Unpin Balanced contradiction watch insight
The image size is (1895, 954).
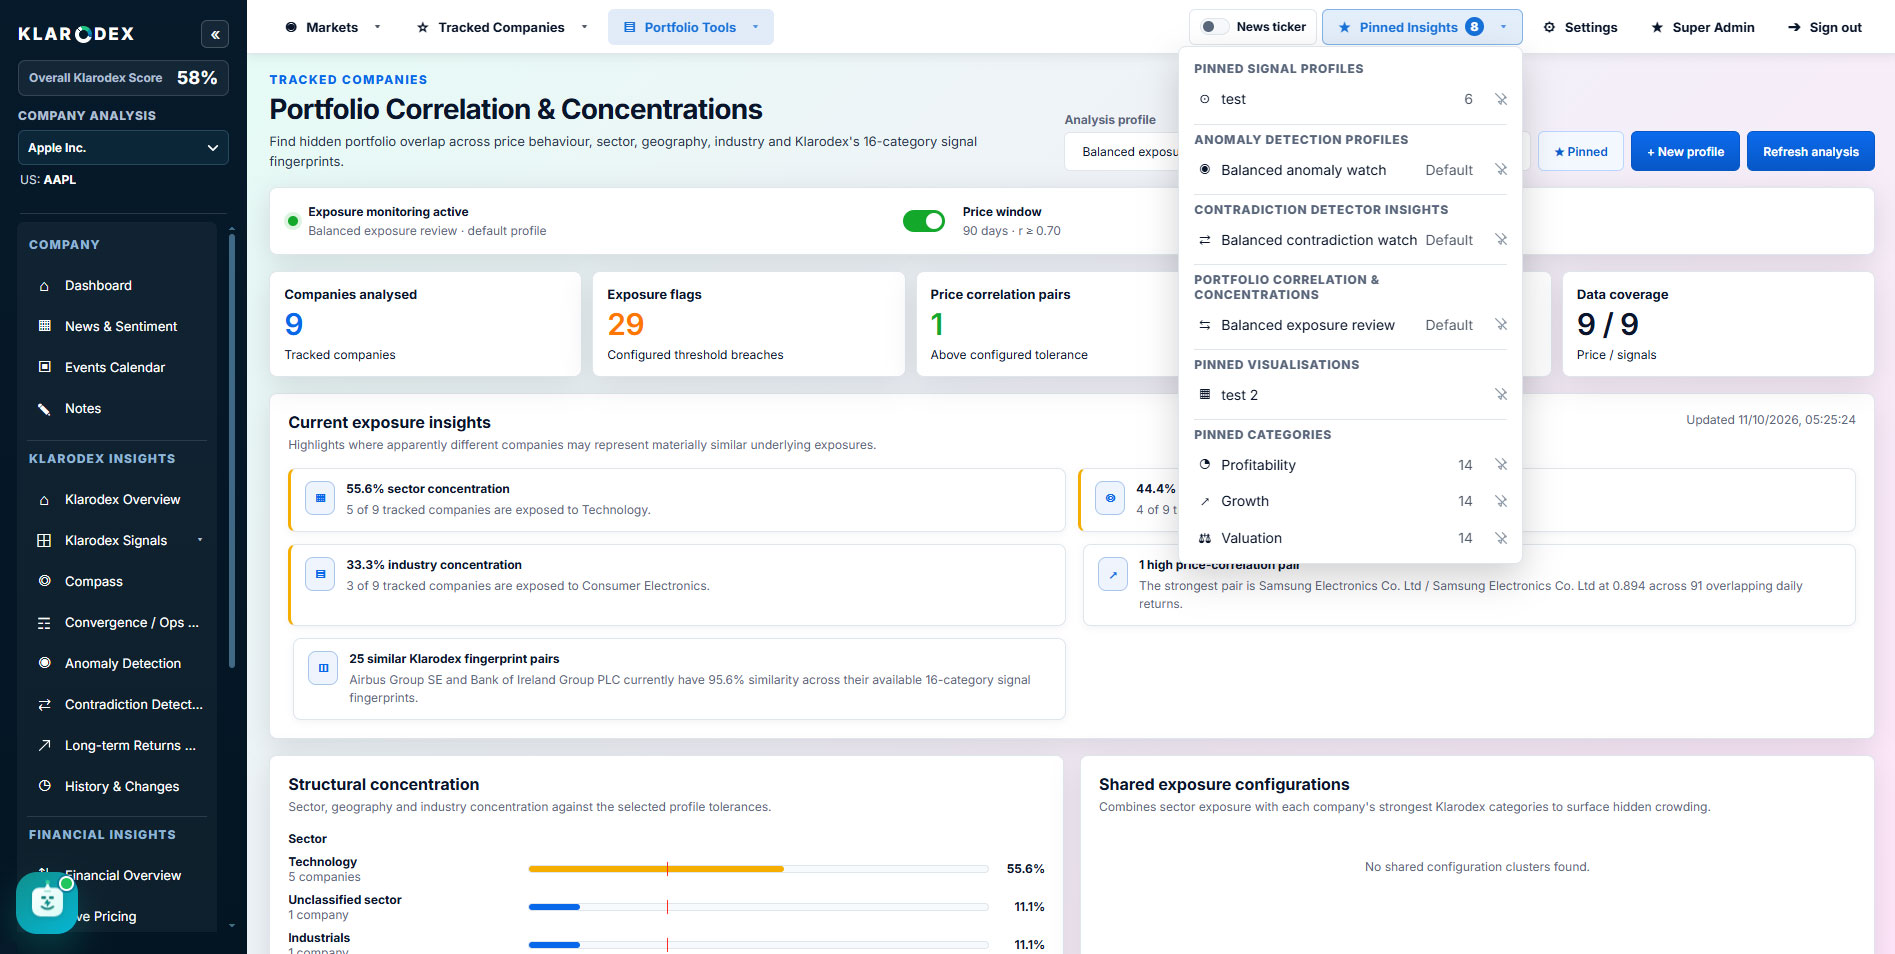(1500, 240)
